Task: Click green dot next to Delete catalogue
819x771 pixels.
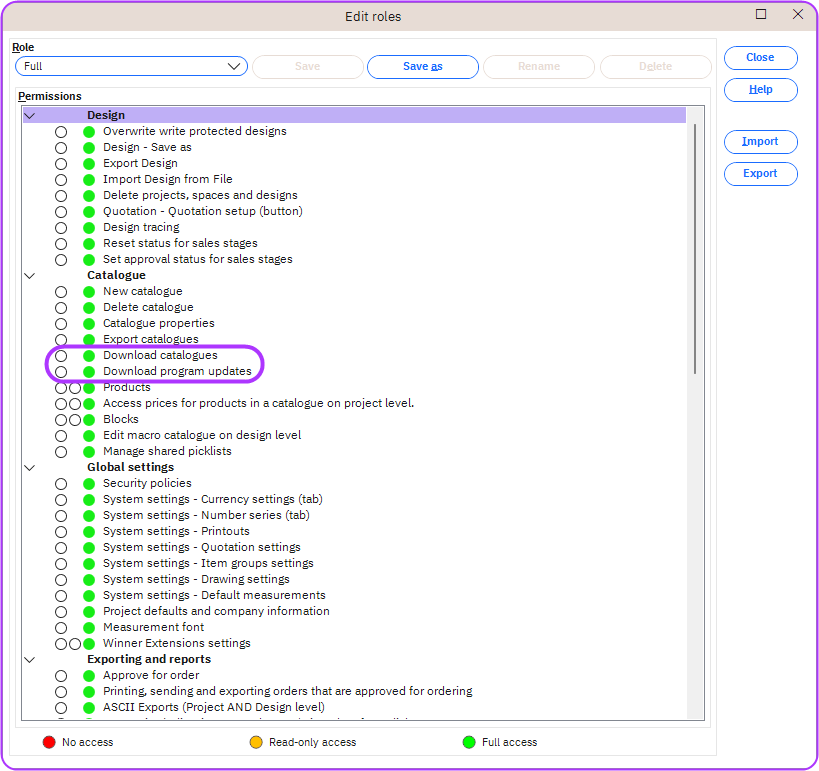Action: point(89,307)
